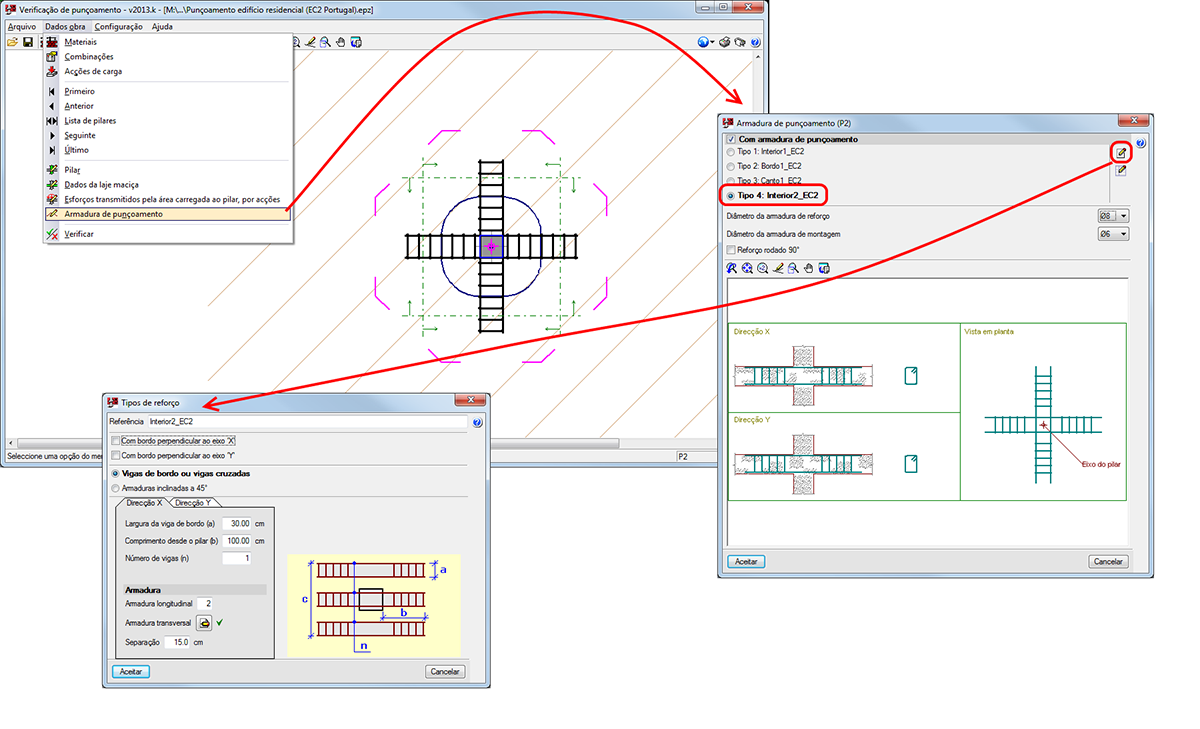
Task: Click the zoom window icon in main toolbar
Action: click(x=325, y=43)
